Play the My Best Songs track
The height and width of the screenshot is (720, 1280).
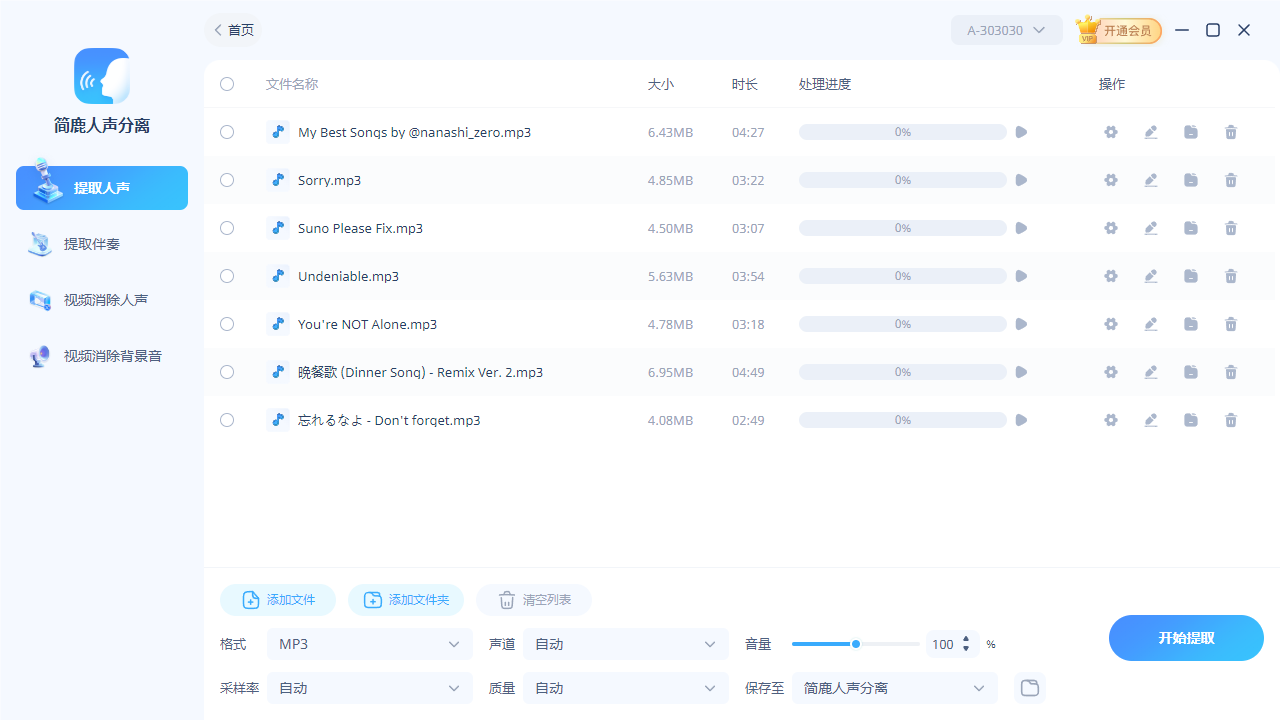click(1021, 132)
